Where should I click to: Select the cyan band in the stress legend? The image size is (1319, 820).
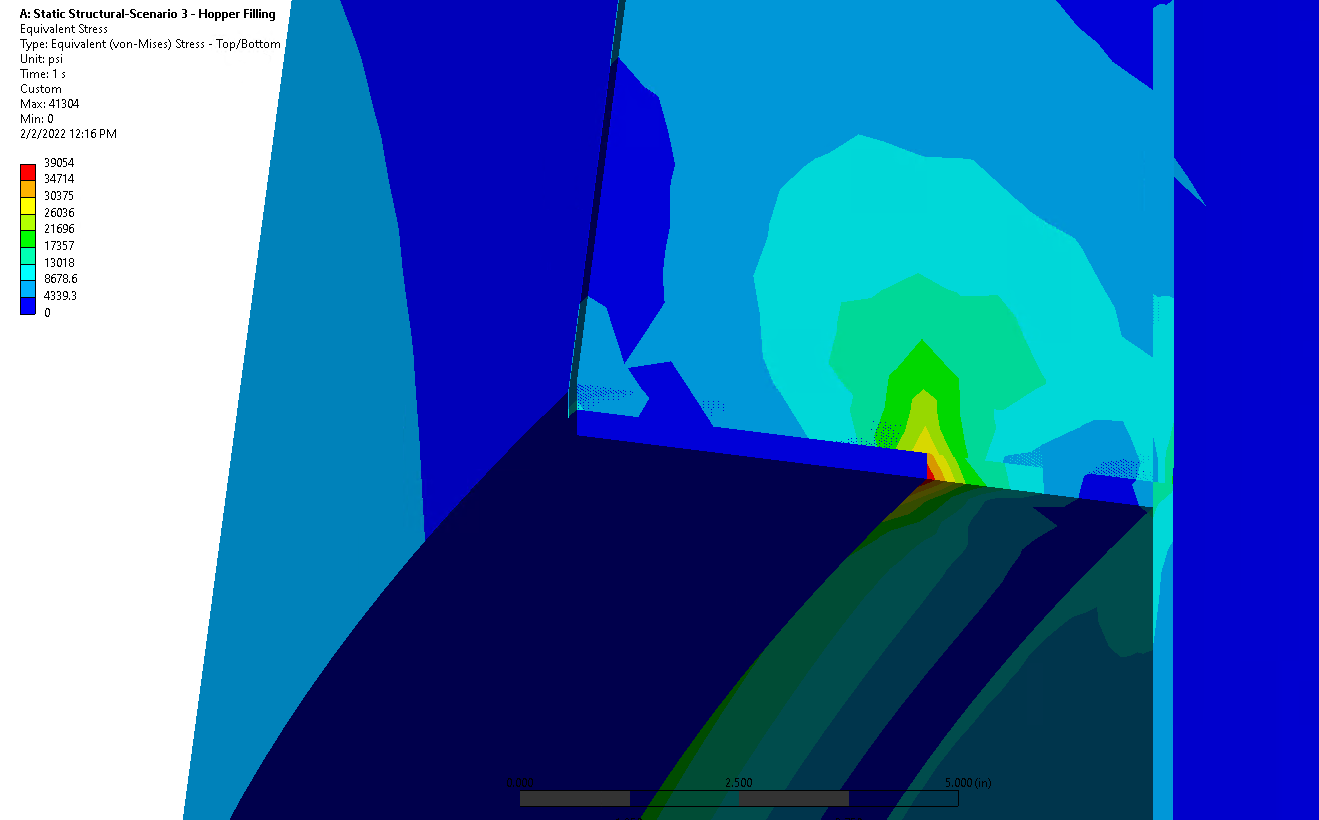pos(28,271)
